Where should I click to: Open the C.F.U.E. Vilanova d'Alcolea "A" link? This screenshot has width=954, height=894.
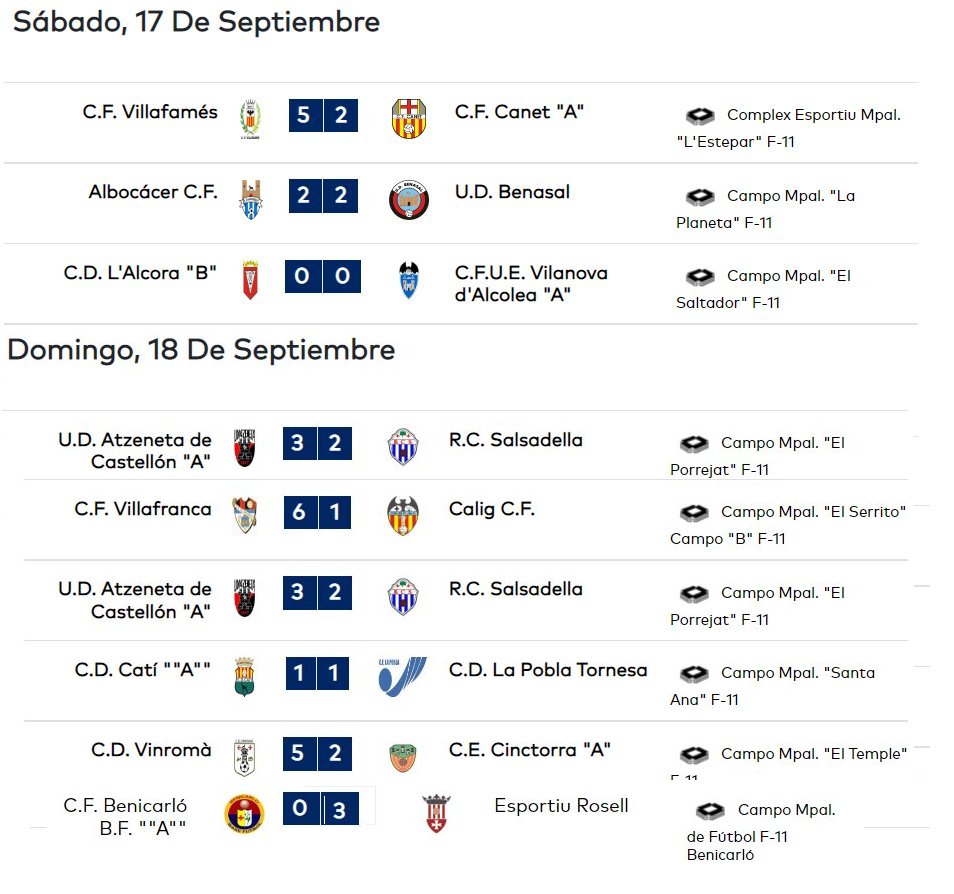[x=531, y=284]
